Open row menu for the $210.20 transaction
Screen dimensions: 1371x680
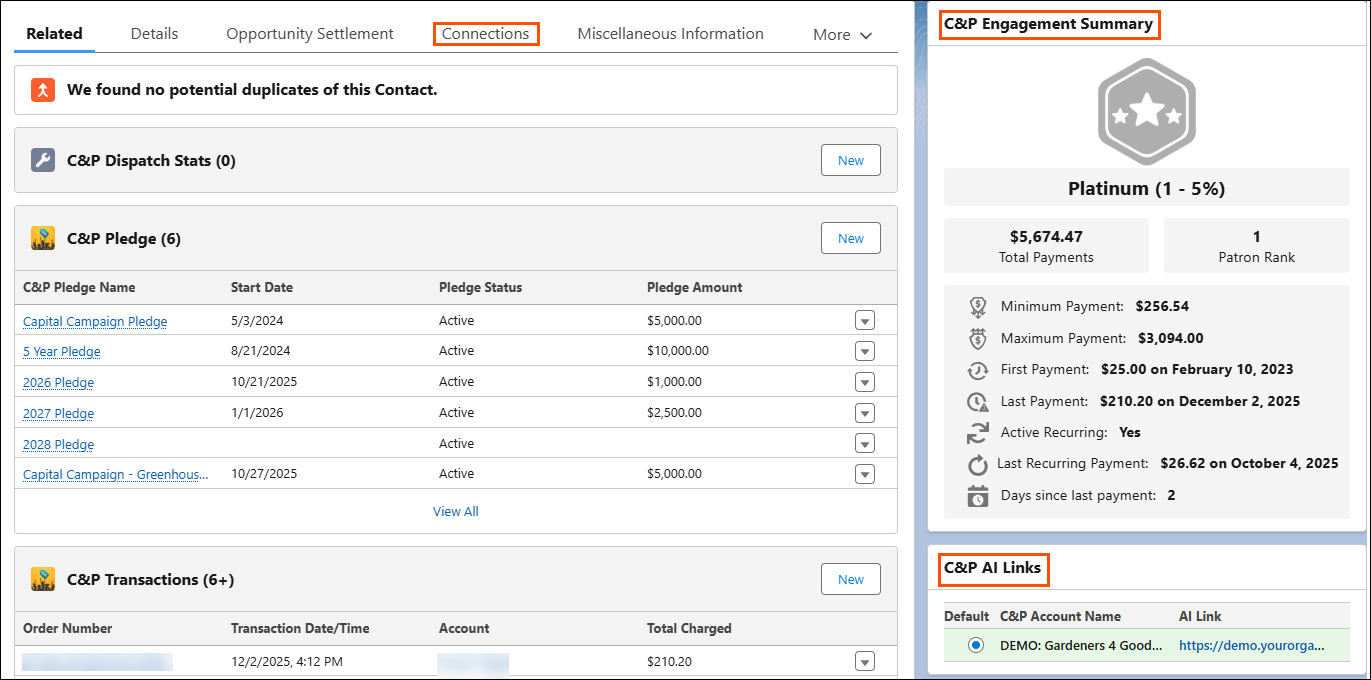click(x=865, y=662)
